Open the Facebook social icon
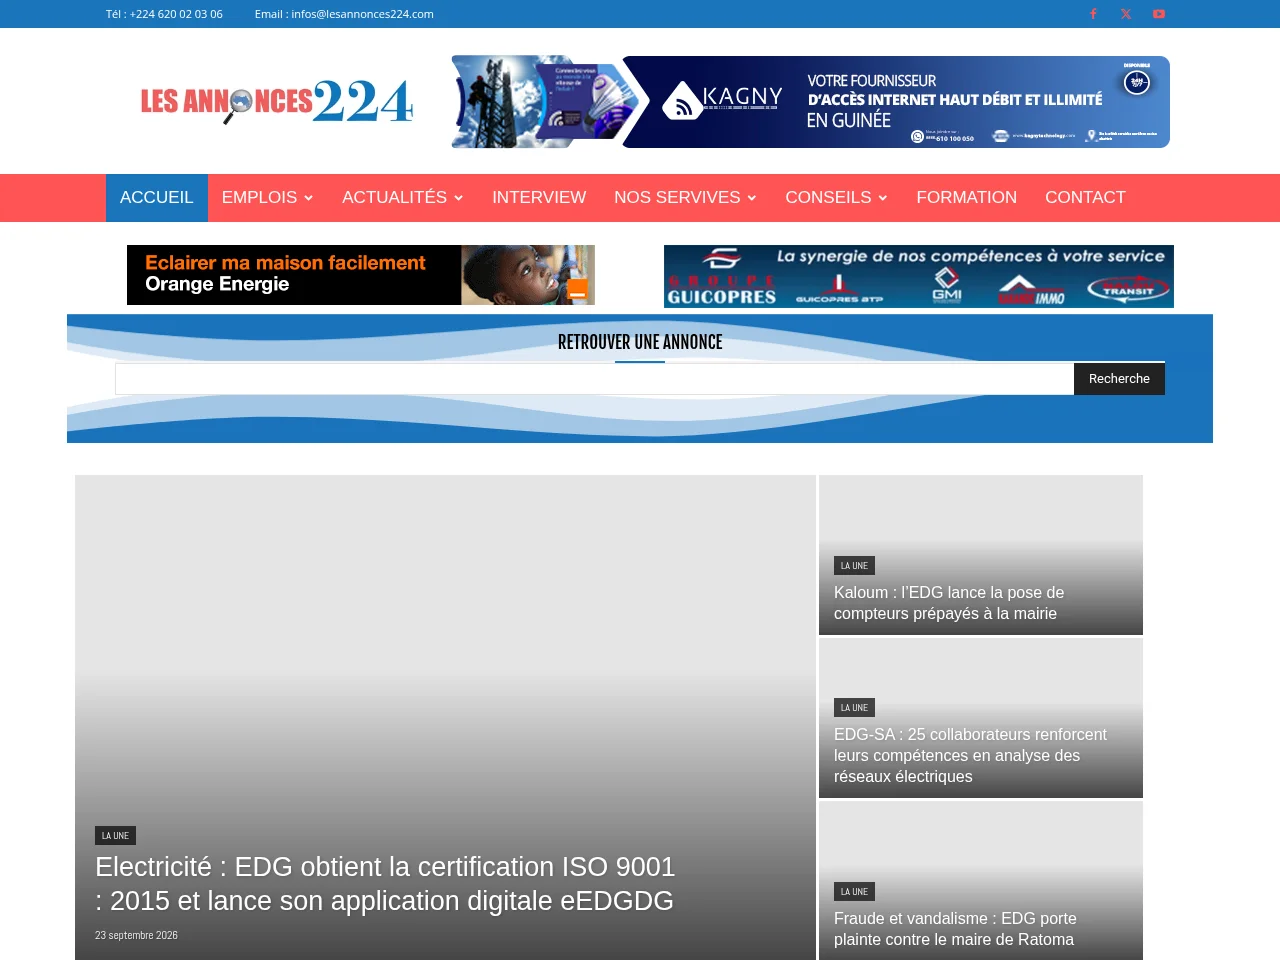The height and width of the screenshot is (960, 1280). coord(1093,14)
